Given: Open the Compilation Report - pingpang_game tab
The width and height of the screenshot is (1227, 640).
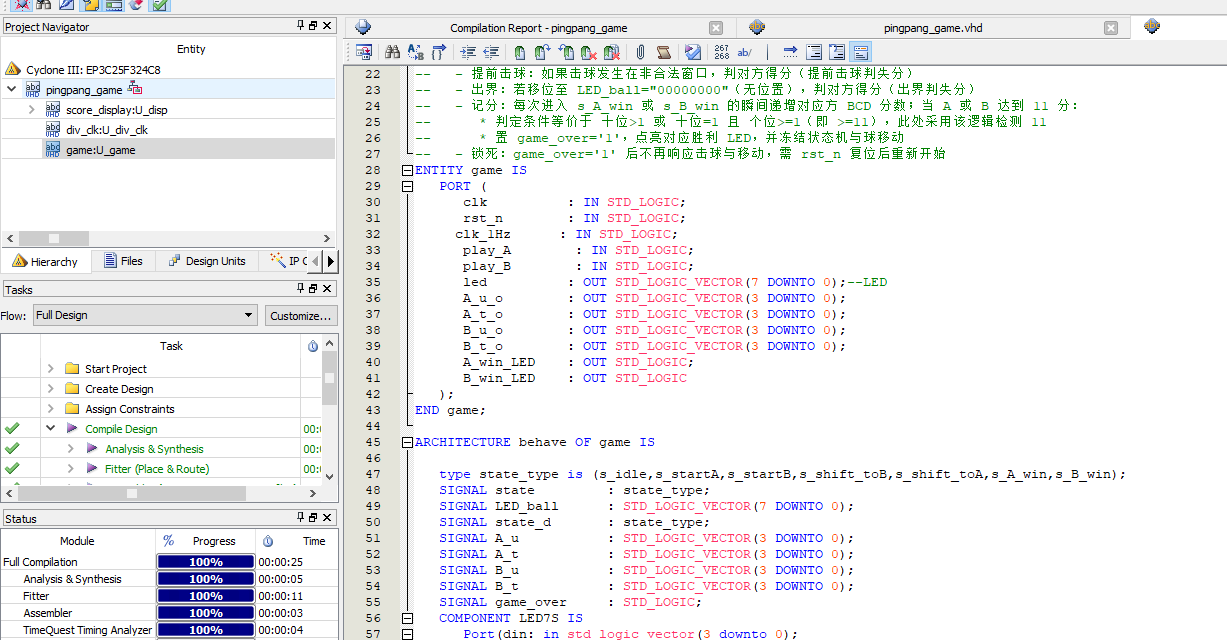Looking at the screenshot, I should coord(538,28).
